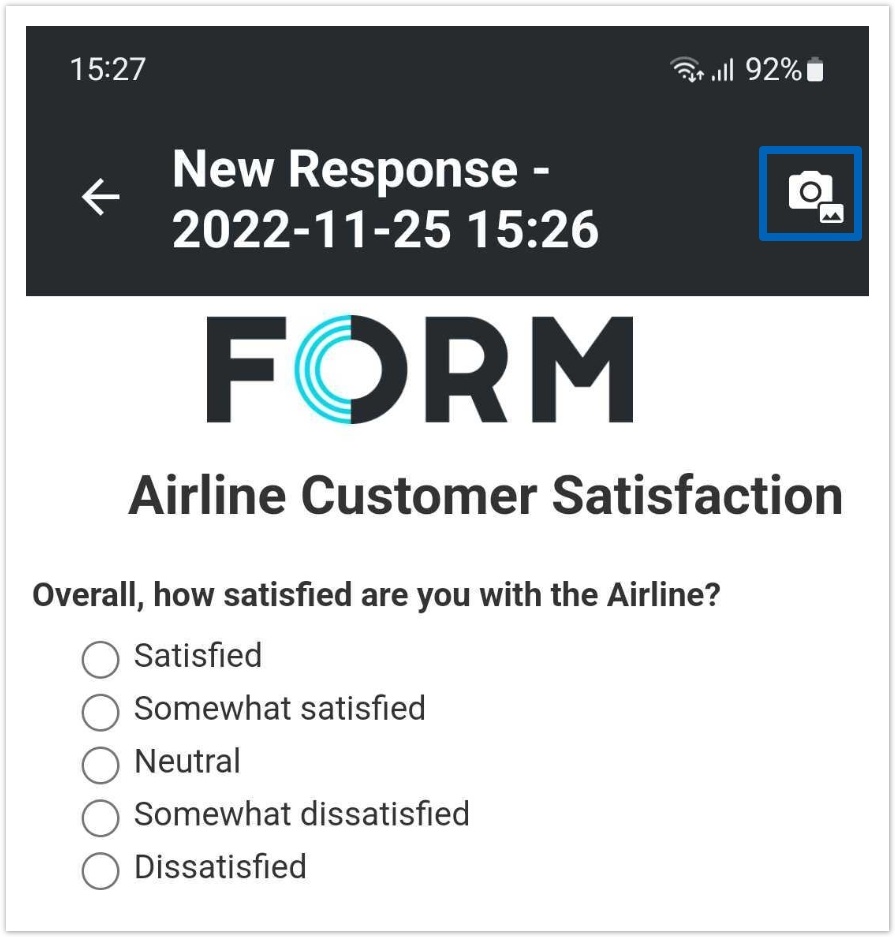Tap the back arrow in header
Image resolution: width=895 pixels, height=937 pixels.
100,197
